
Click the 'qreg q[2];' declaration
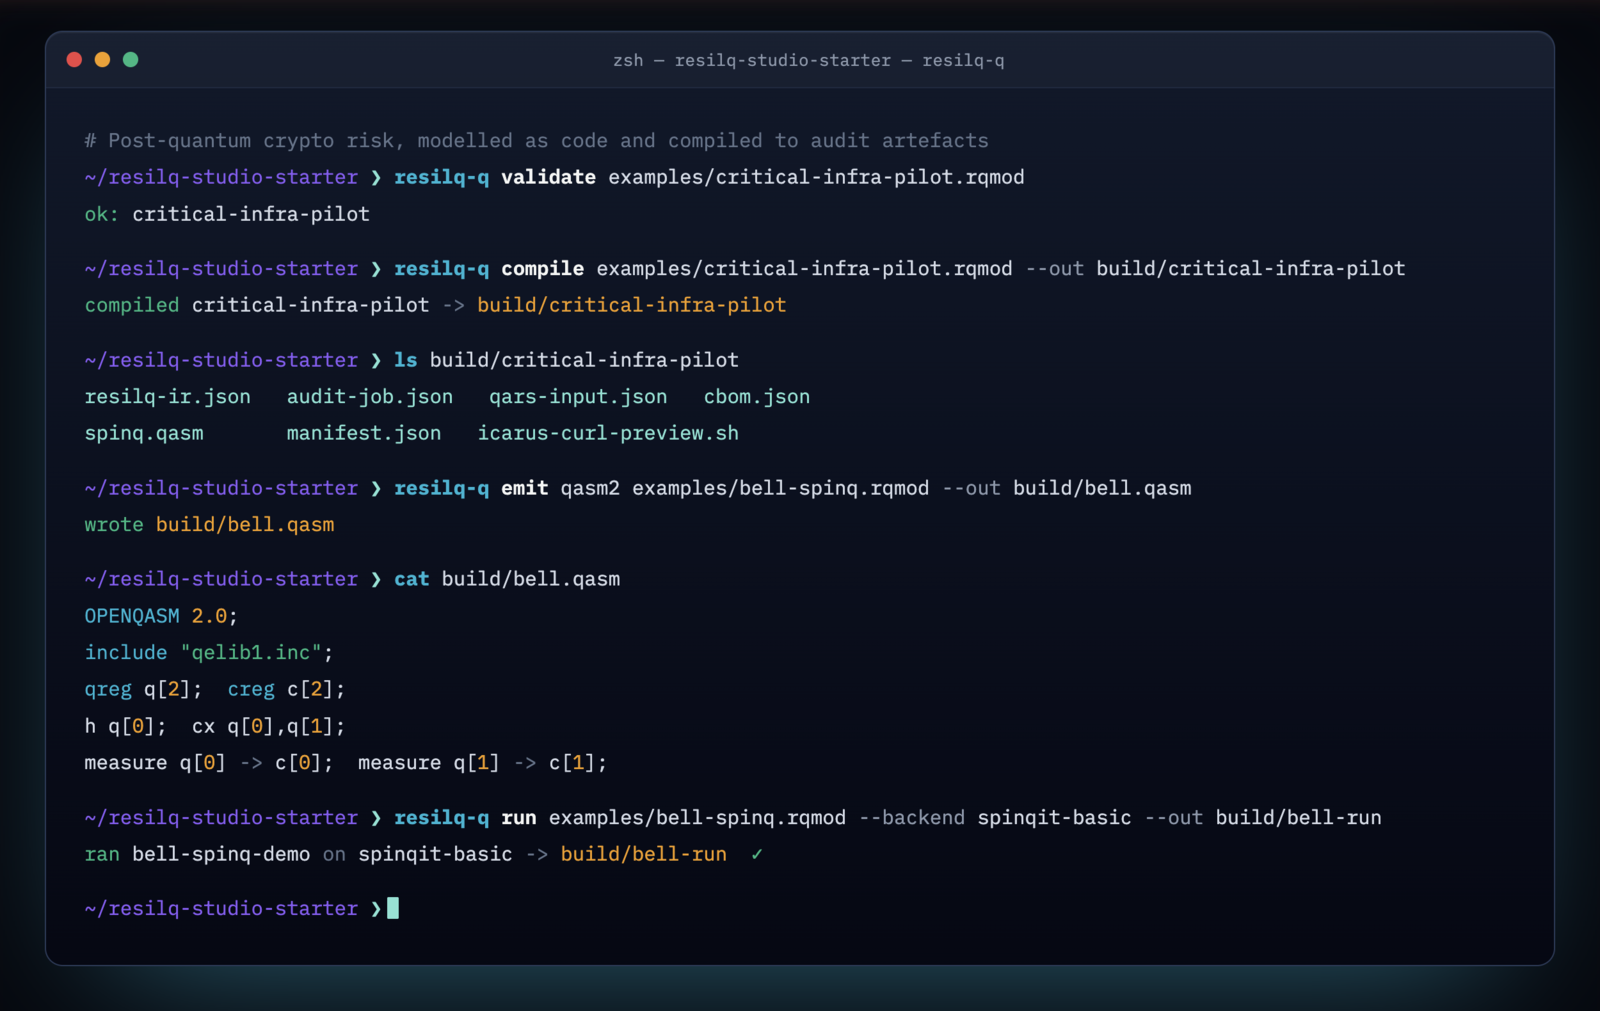click(x=143, y=689)
